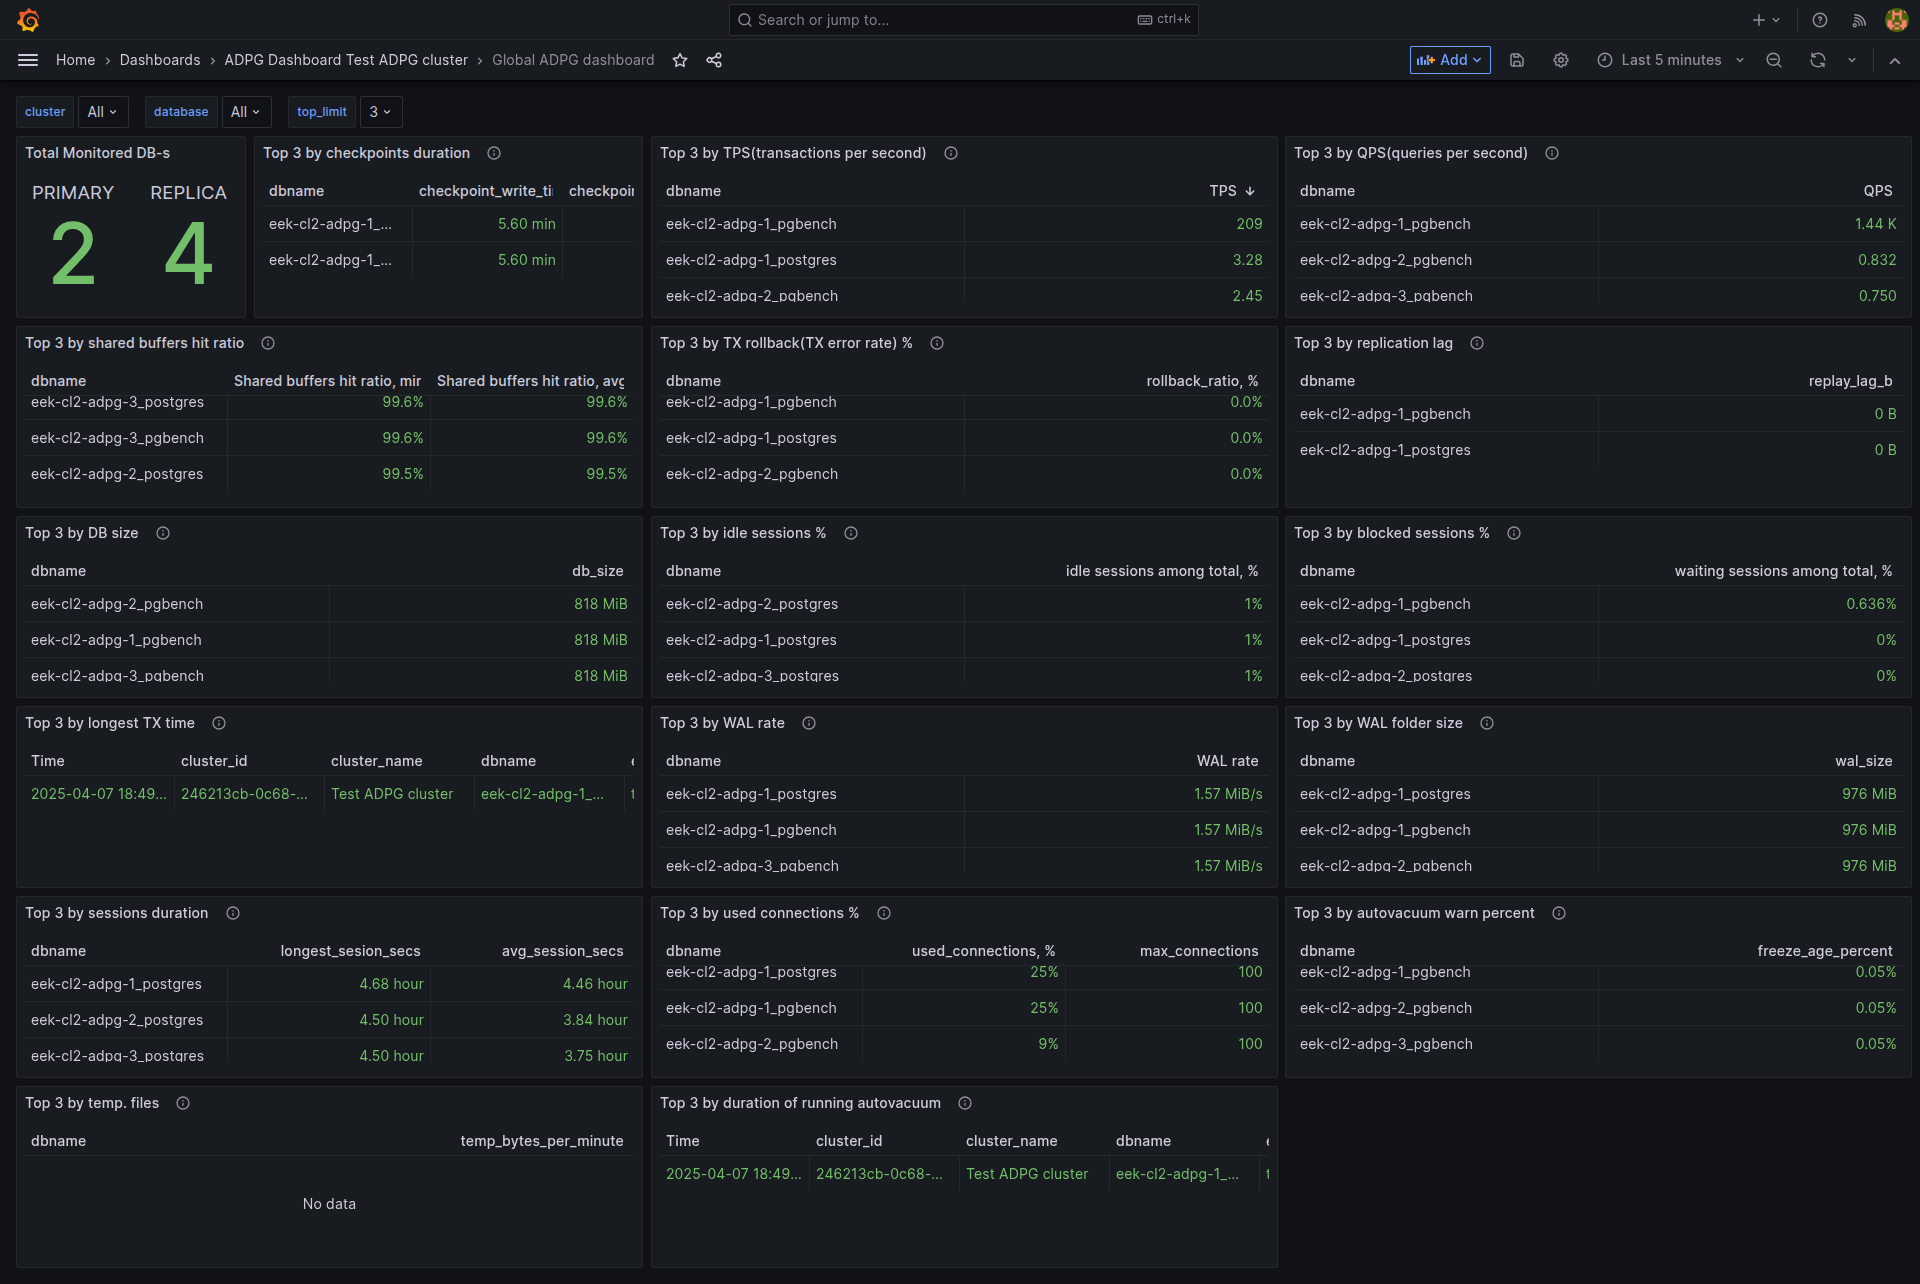Show info for blocked sessions panel

(x=1514, y=533)
